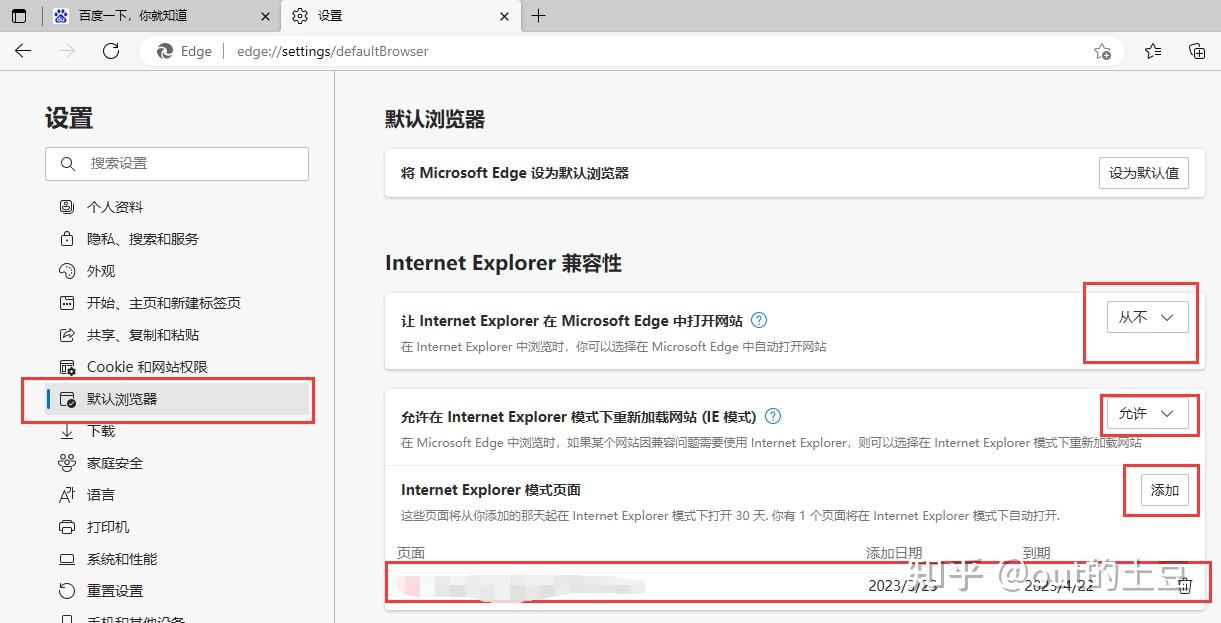Click the family icon beside 家庭安全
1221x623 pixels.
click(x=67, y=463)
